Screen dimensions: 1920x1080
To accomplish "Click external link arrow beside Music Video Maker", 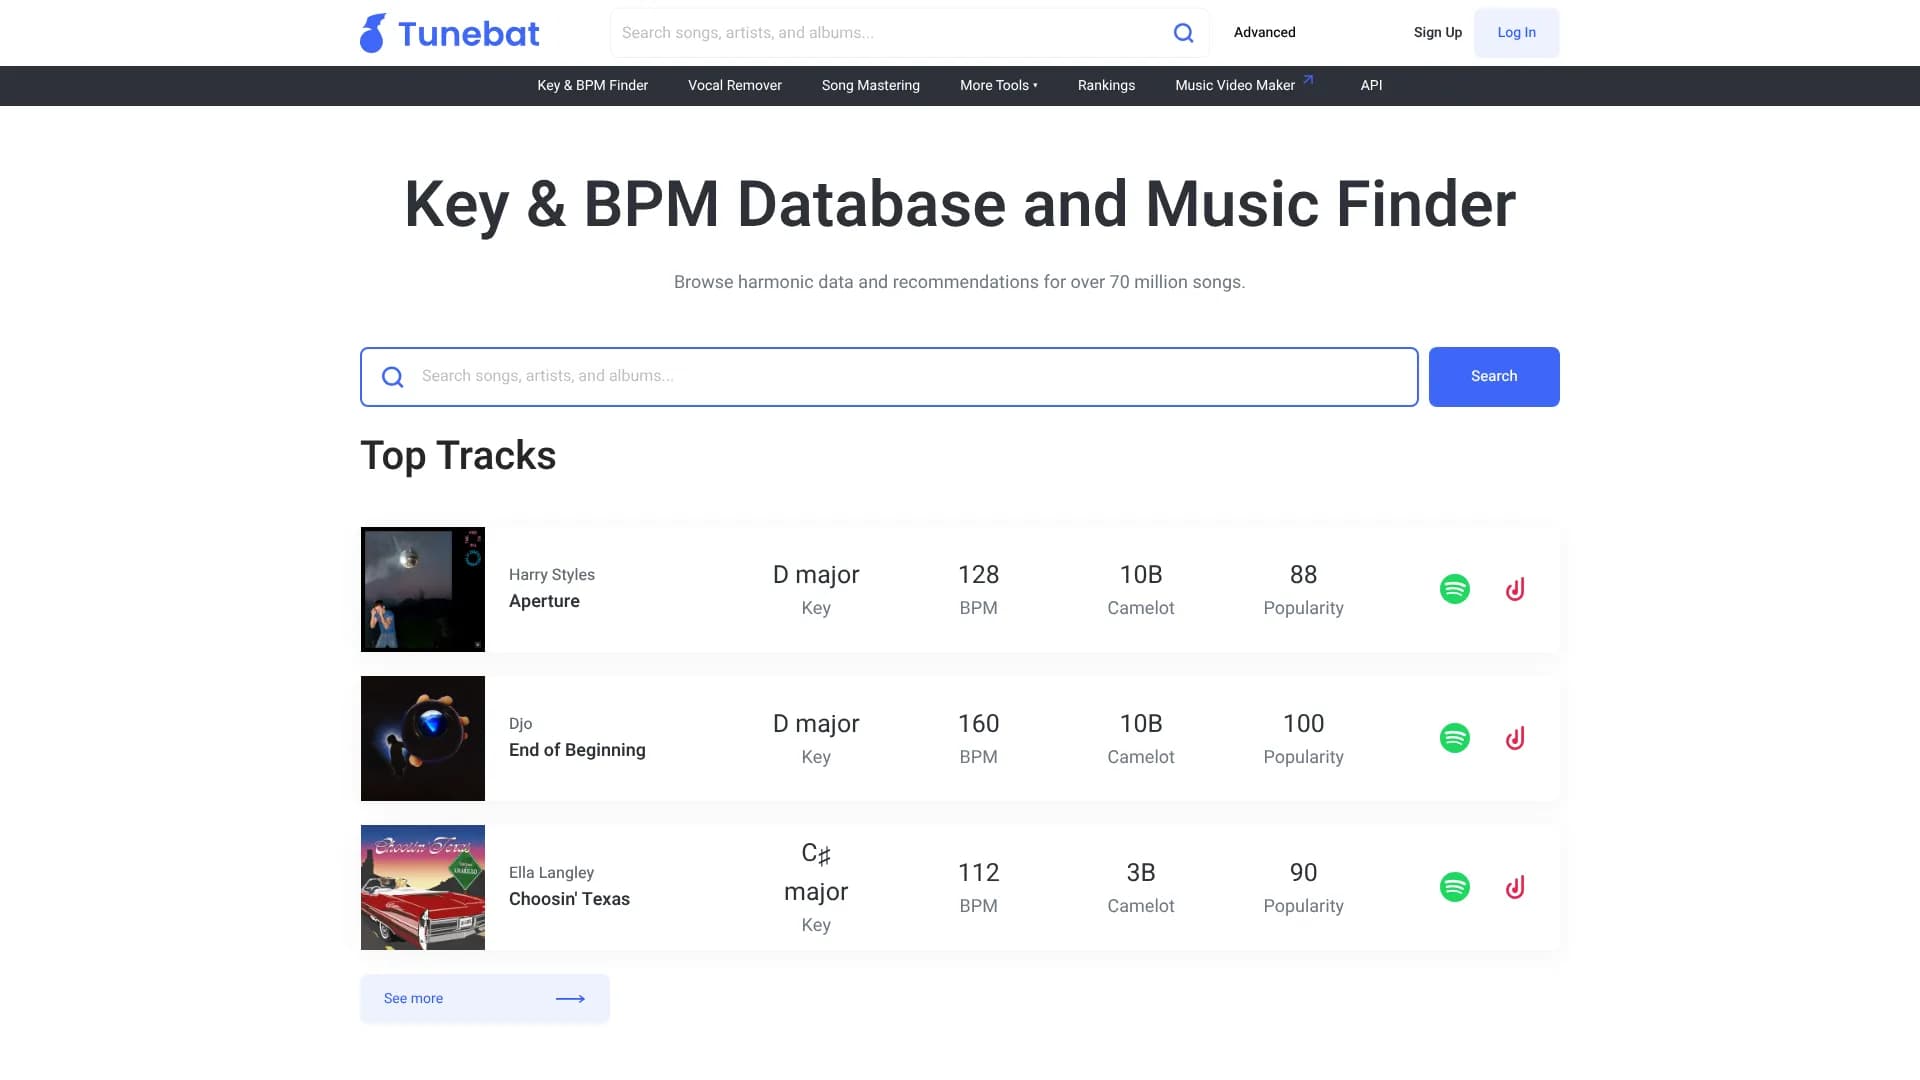I will pos(1308,80).
